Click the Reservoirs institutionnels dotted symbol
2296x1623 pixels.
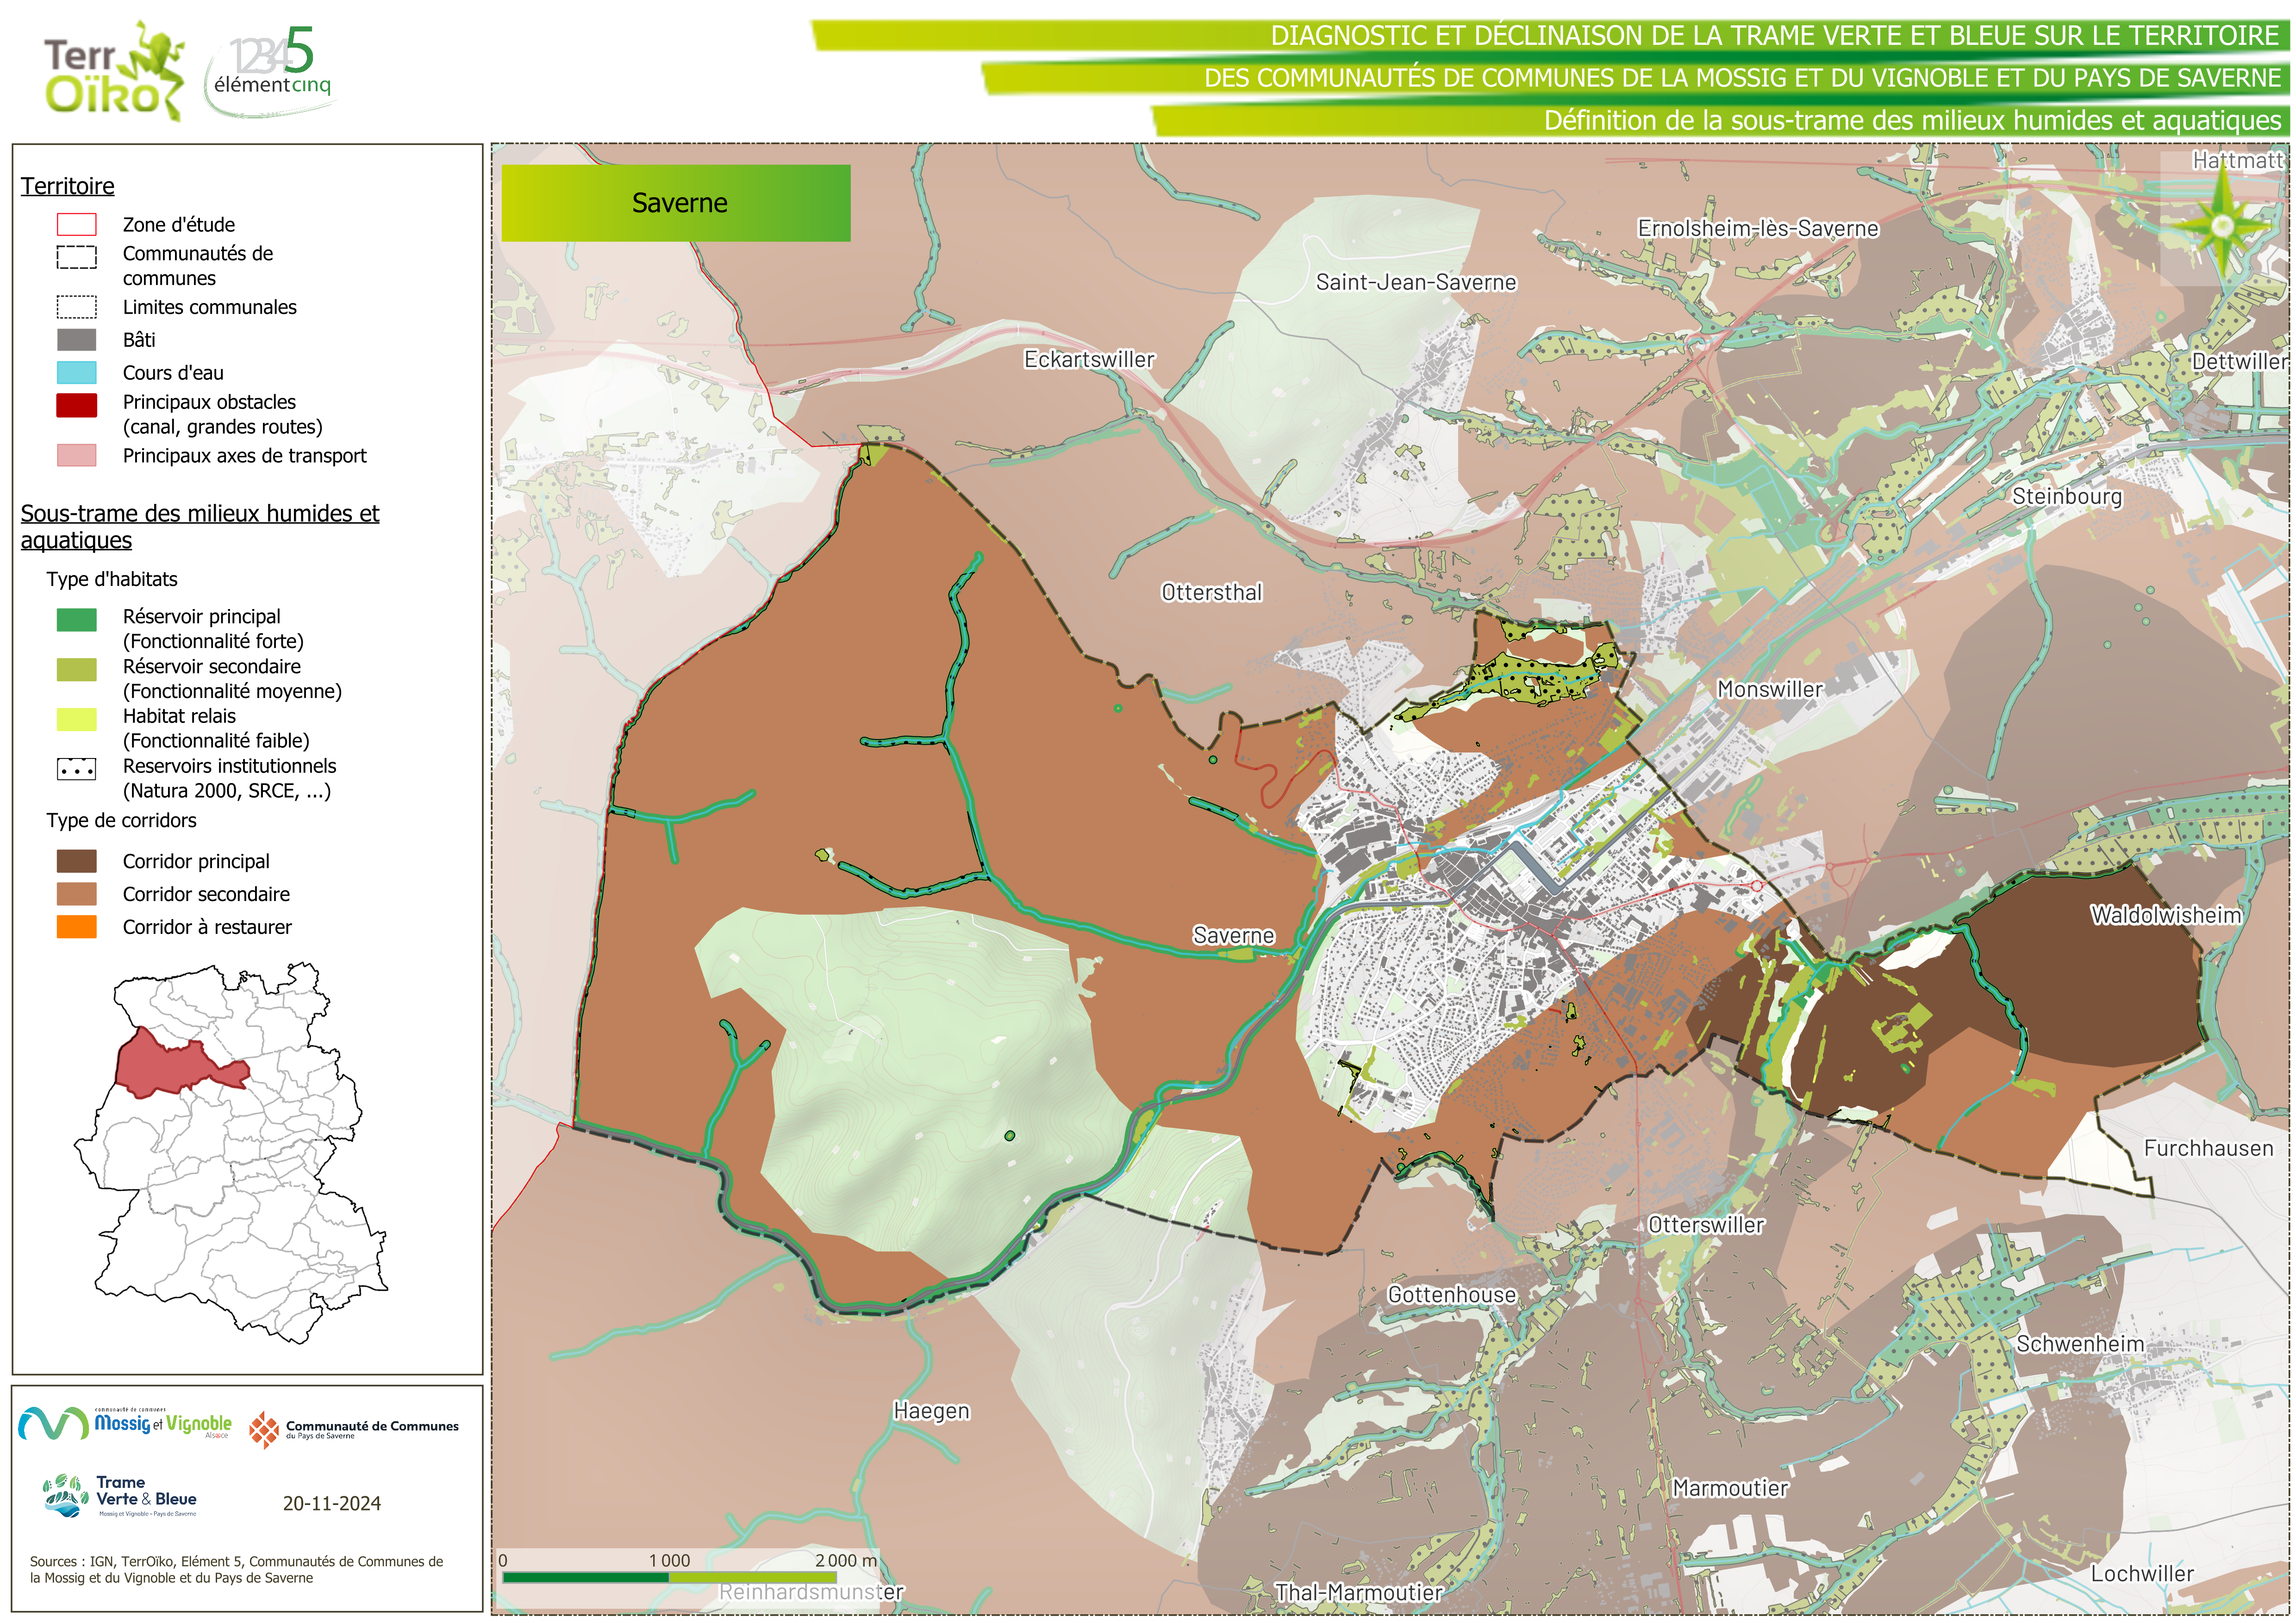tap(77, 770)
